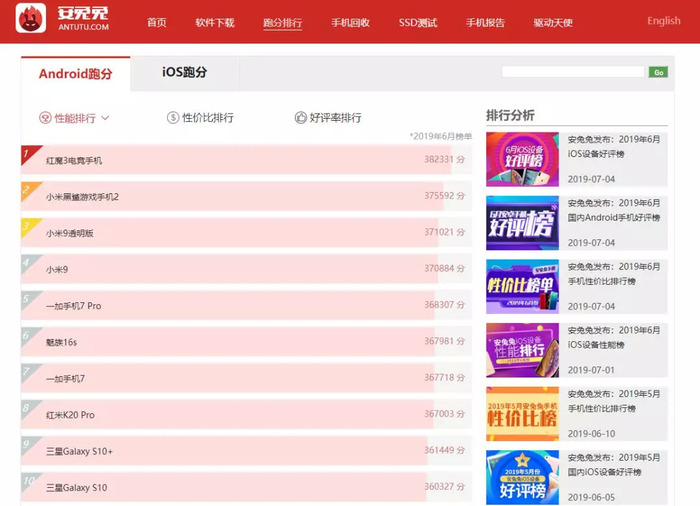
Task: Open the 2019年5月 国内iOS设备好评榜 article link
Action: pos(614,465)
